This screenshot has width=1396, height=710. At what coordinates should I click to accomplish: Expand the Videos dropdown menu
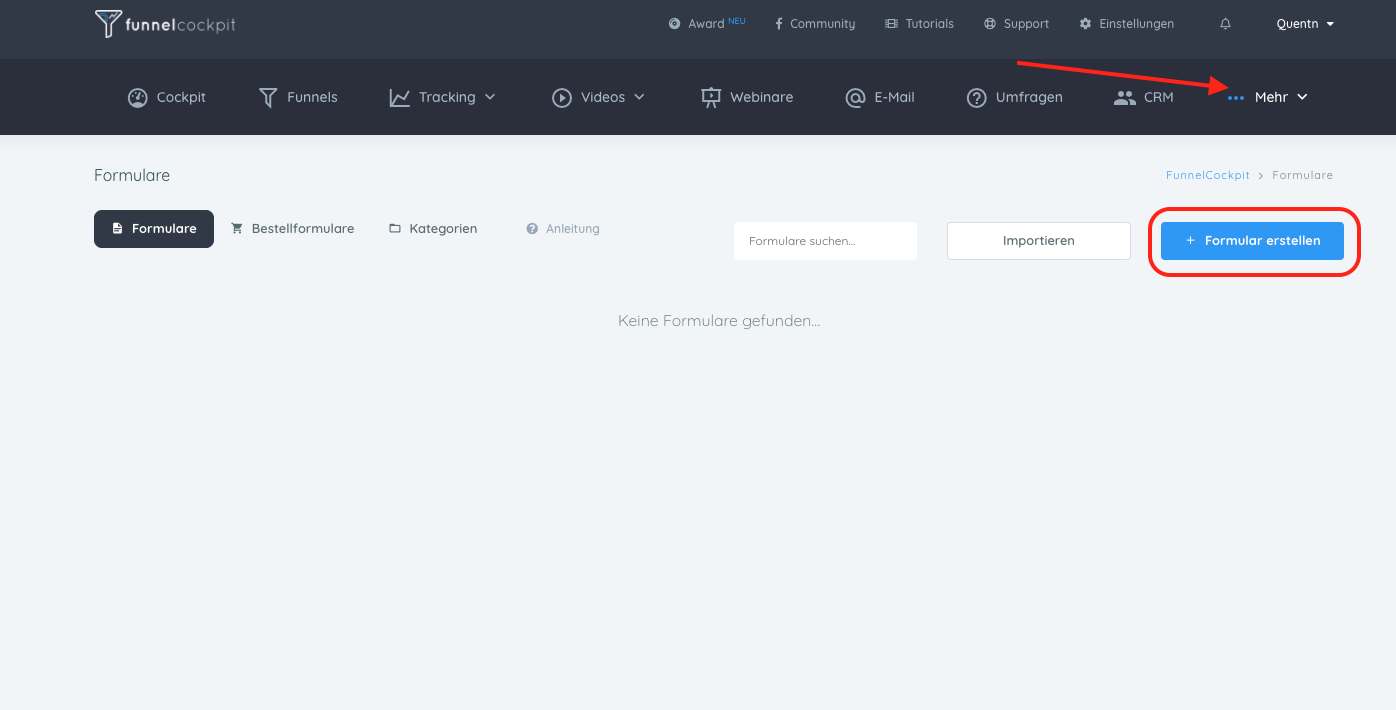[x=599, y=97]
